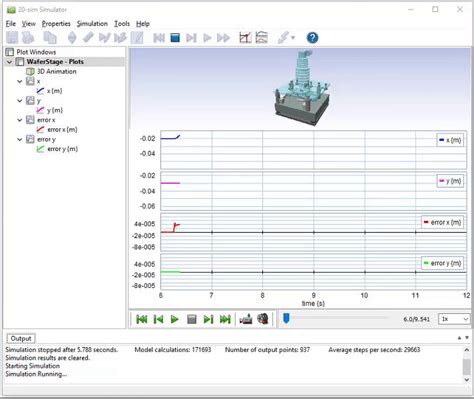Click the plot cursor toolbar icon with red marker
This screenshot has width=474, height=399.
(245, 38)
